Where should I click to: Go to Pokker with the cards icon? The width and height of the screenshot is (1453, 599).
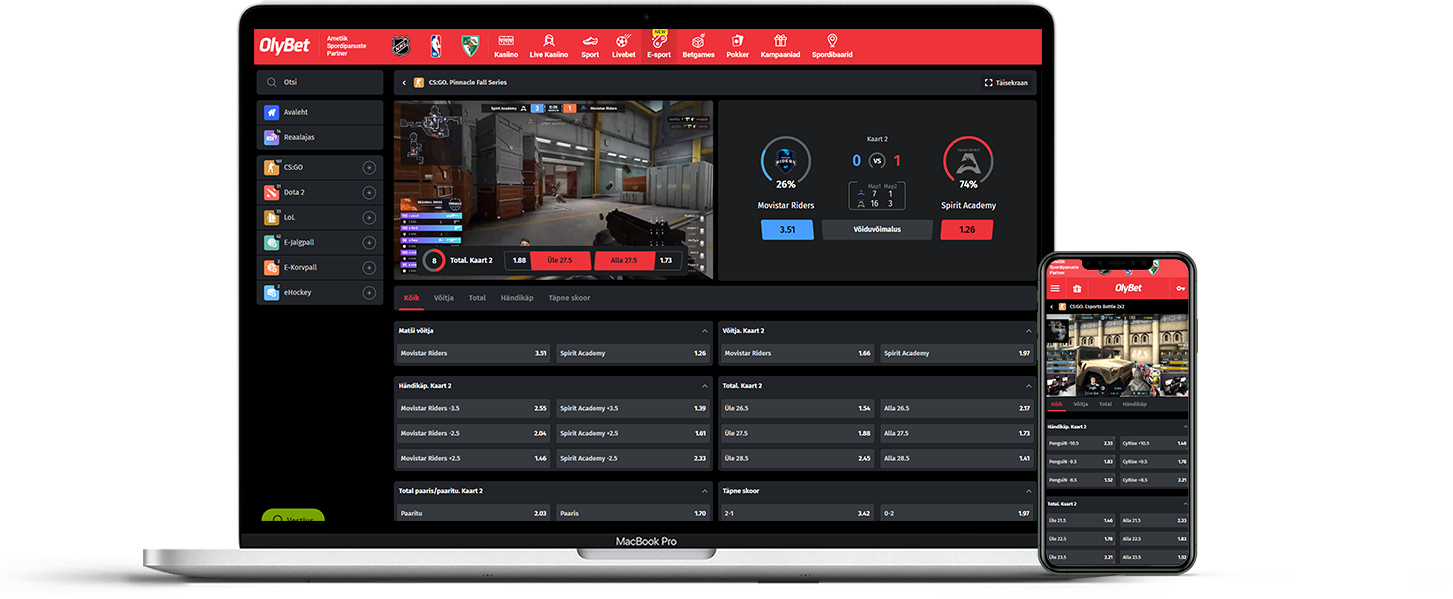pyautogui.click(x=738, y=46)
